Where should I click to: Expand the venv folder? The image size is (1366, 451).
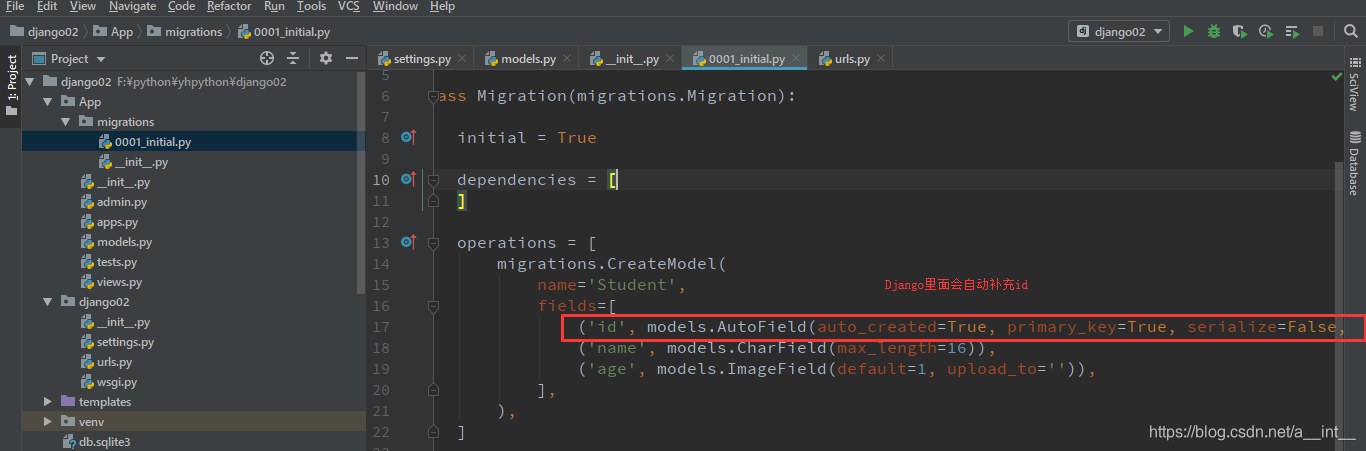[x=48, y=421]
